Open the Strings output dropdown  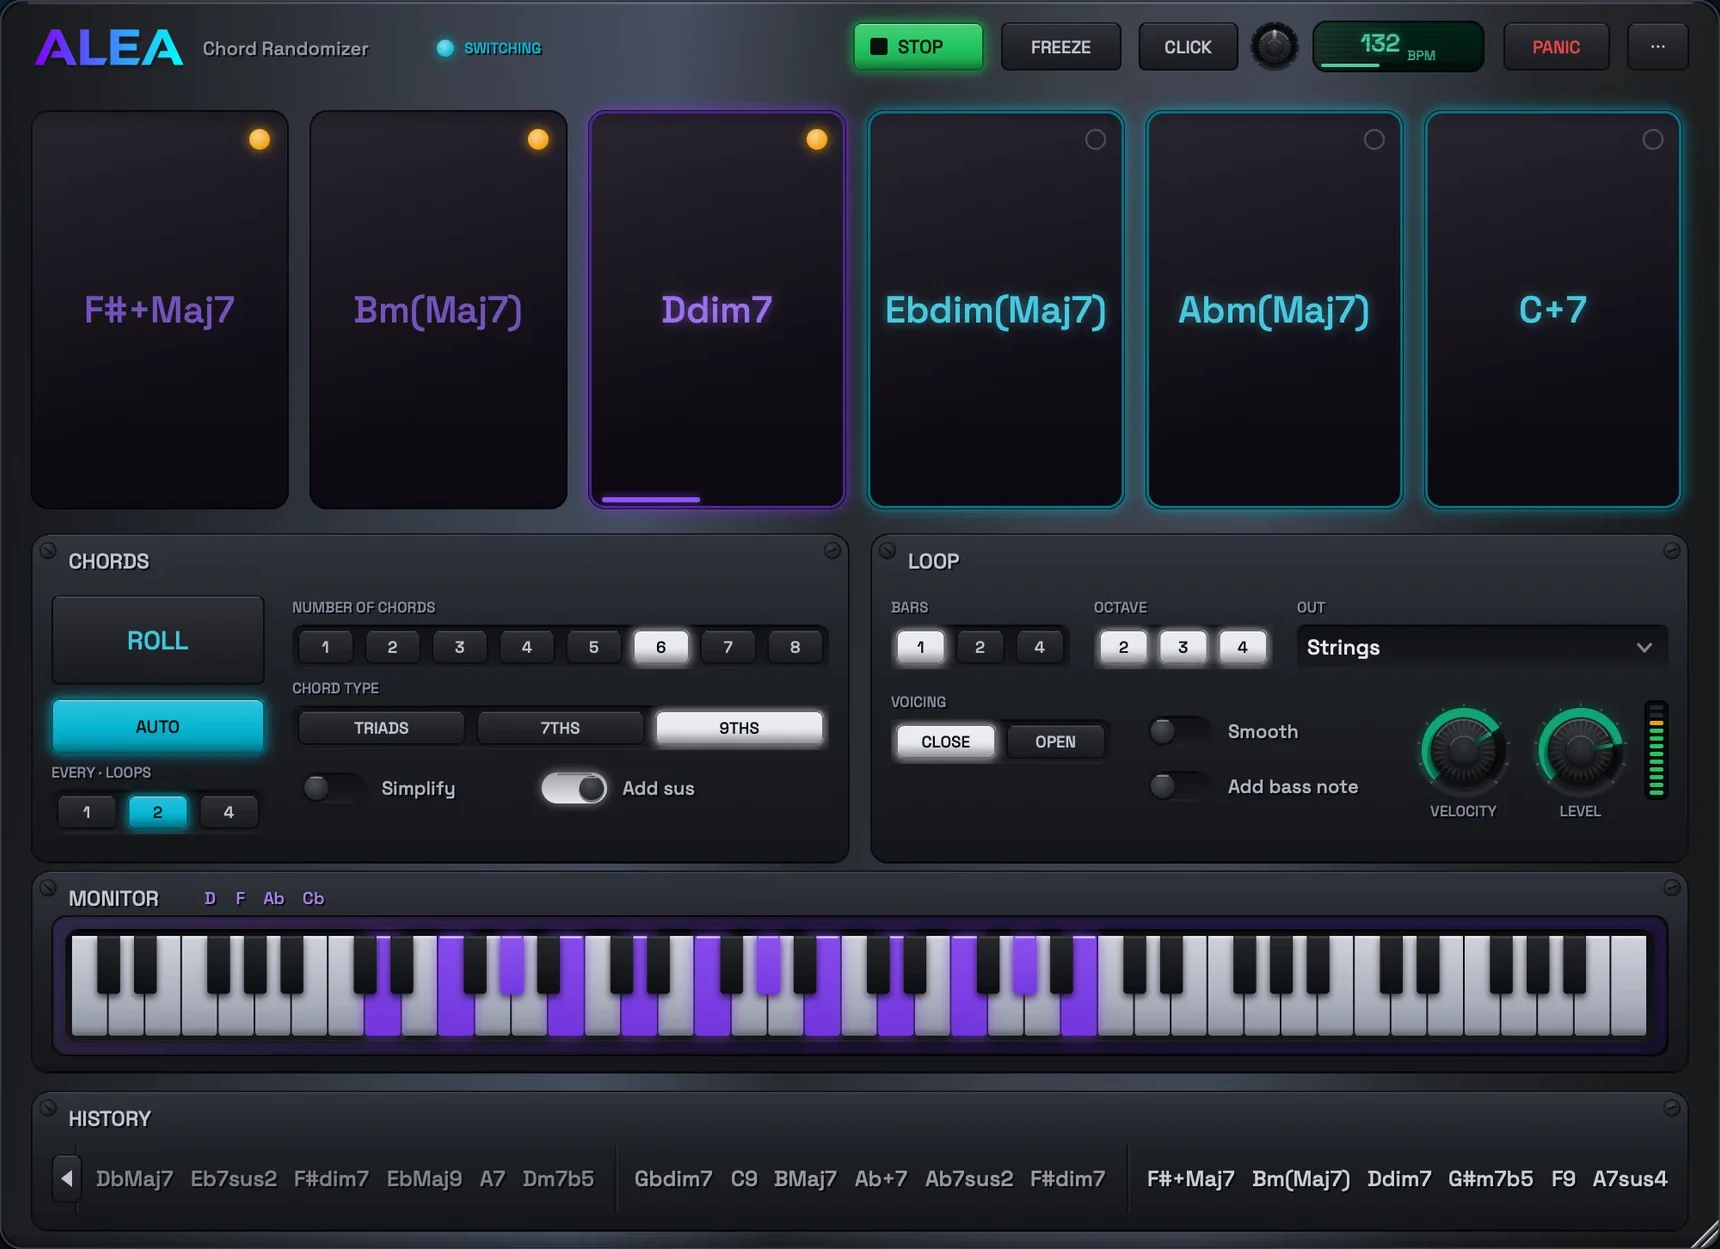(1481, 647)
